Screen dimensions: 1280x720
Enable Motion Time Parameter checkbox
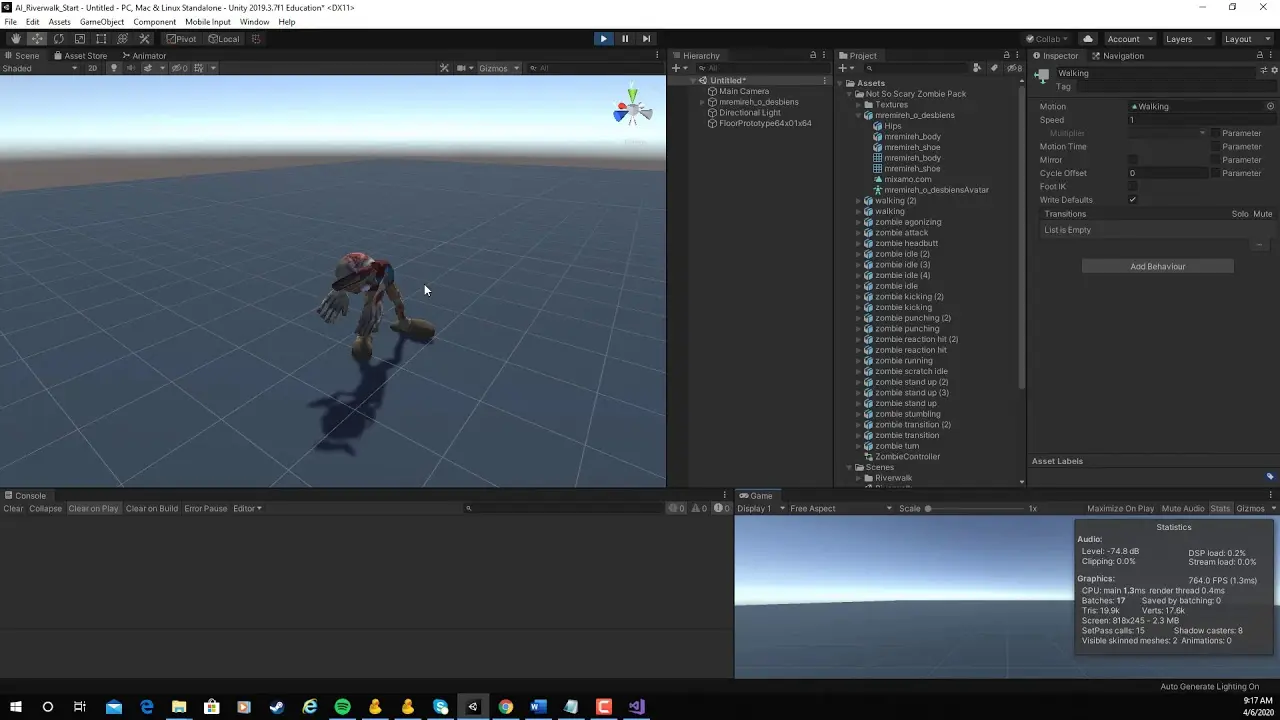1215,147
